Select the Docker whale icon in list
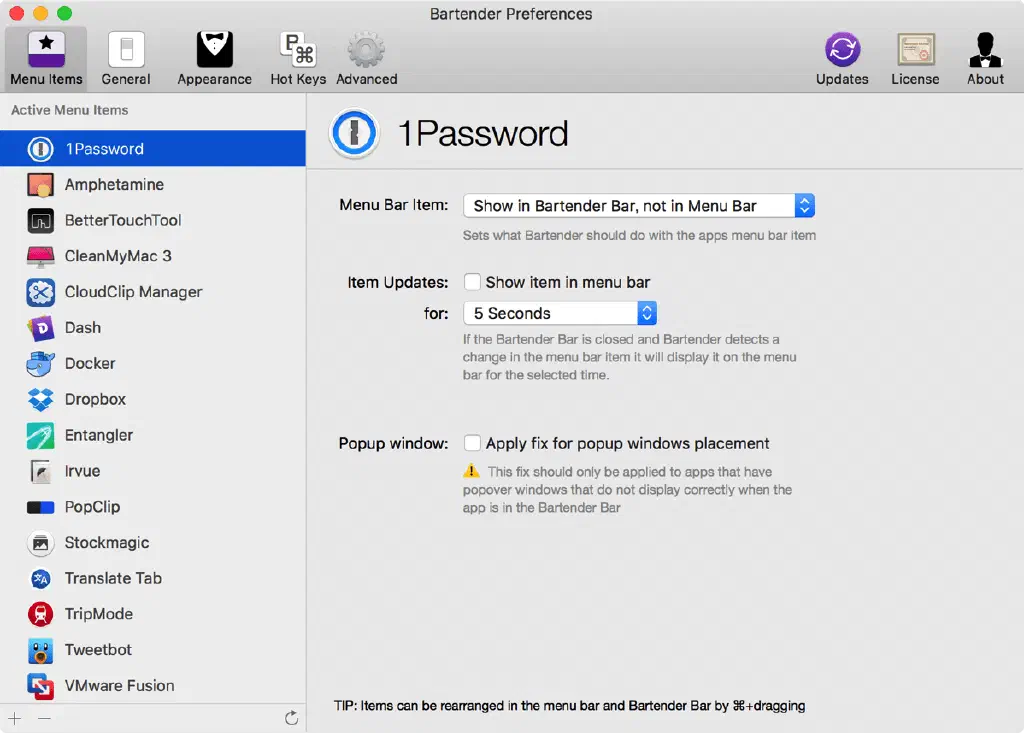 pos(40,364)
